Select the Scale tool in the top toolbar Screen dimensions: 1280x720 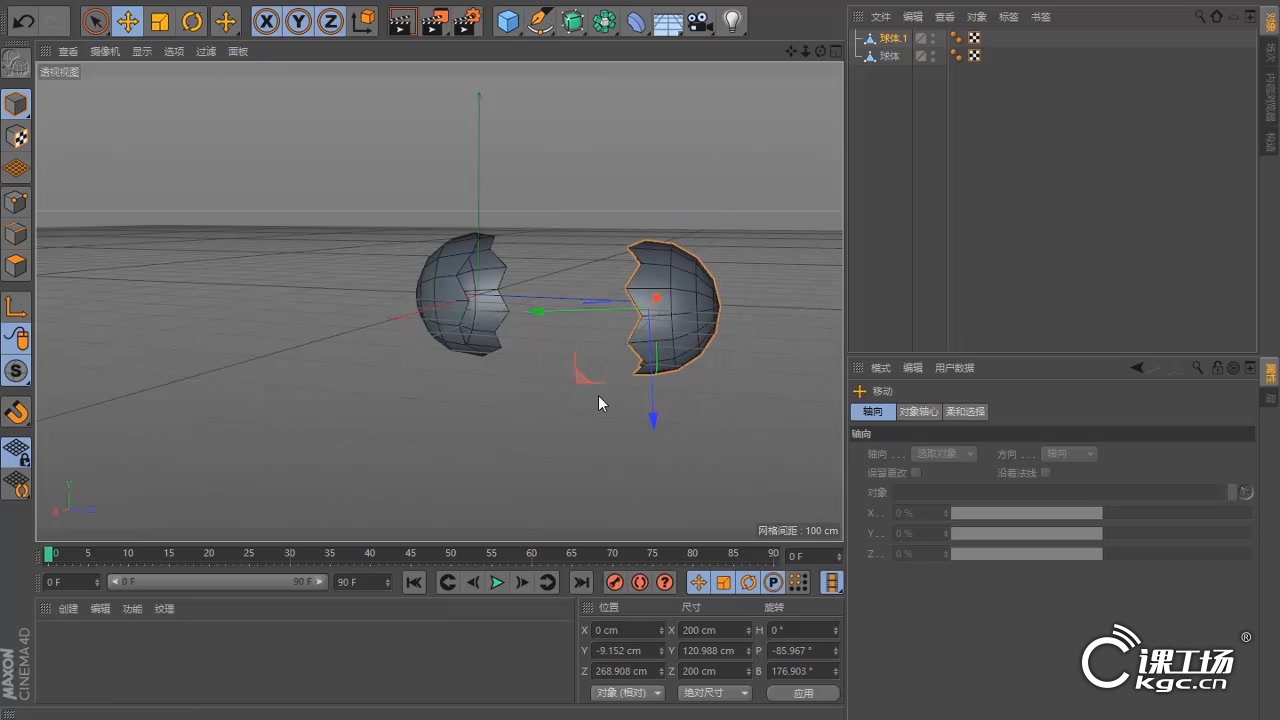tap(161, 21)
